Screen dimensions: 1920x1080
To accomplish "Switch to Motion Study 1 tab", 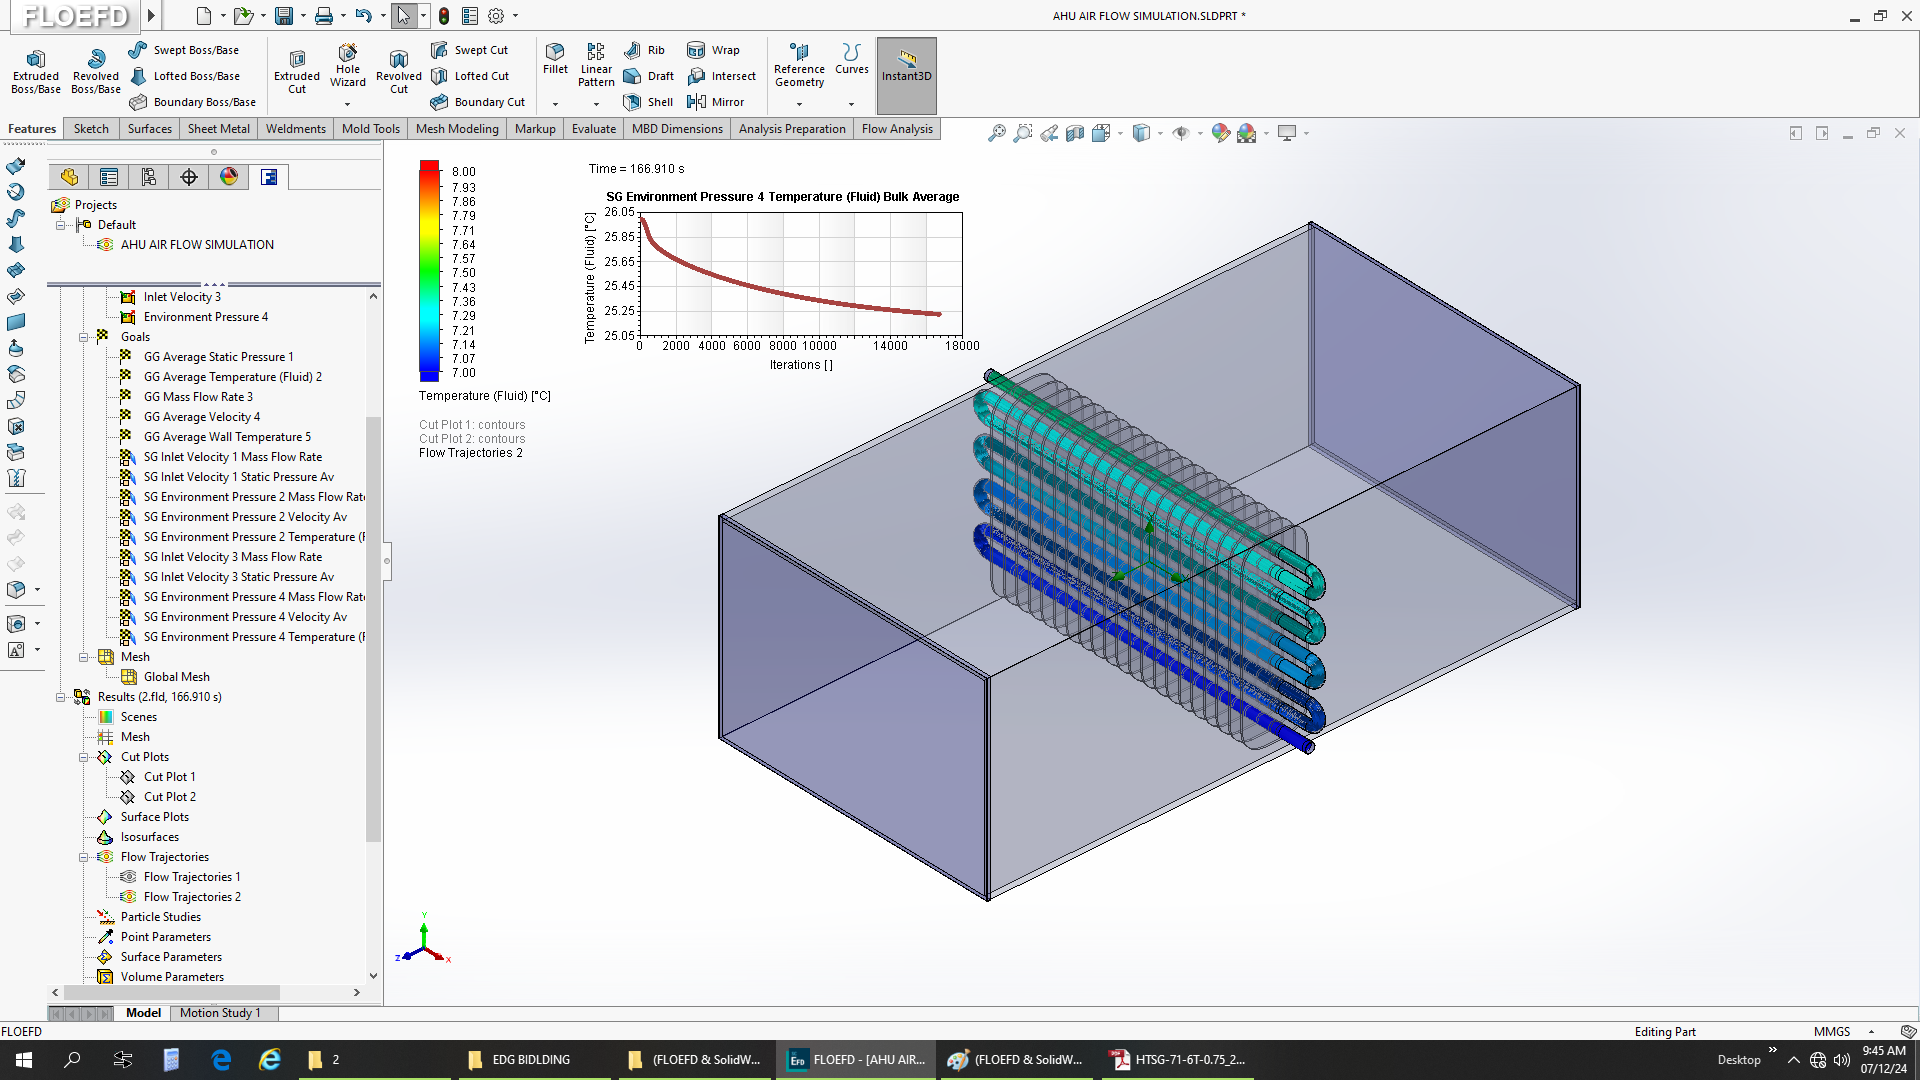I will point(220,1013).
